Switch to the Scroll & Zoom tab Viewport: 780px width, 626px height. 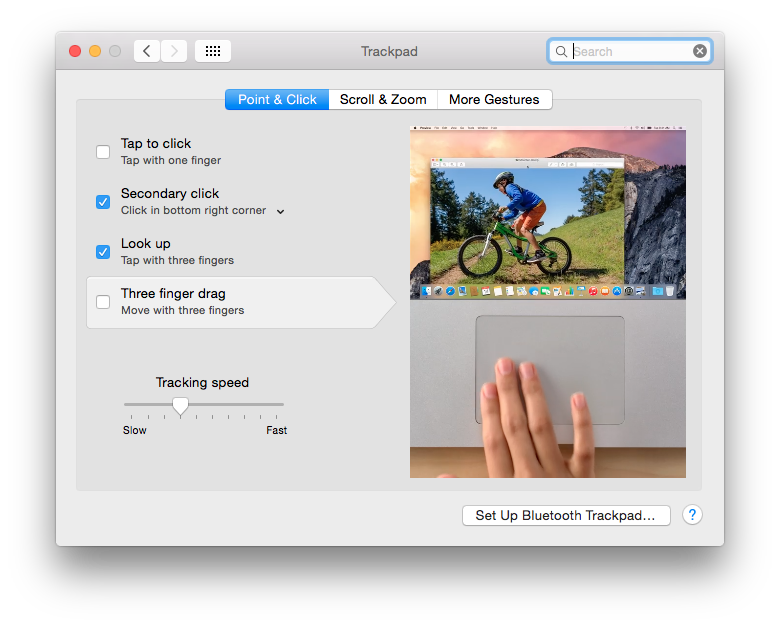[x=383, y=100]
